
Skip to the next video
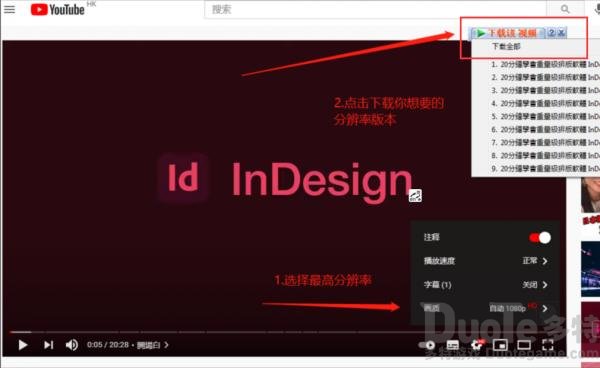click(x=48, y=345)
